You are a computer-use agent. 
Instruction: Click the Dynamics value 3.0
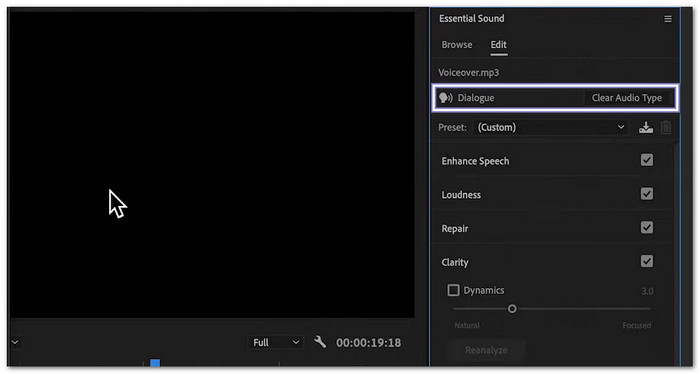point(647,291)
